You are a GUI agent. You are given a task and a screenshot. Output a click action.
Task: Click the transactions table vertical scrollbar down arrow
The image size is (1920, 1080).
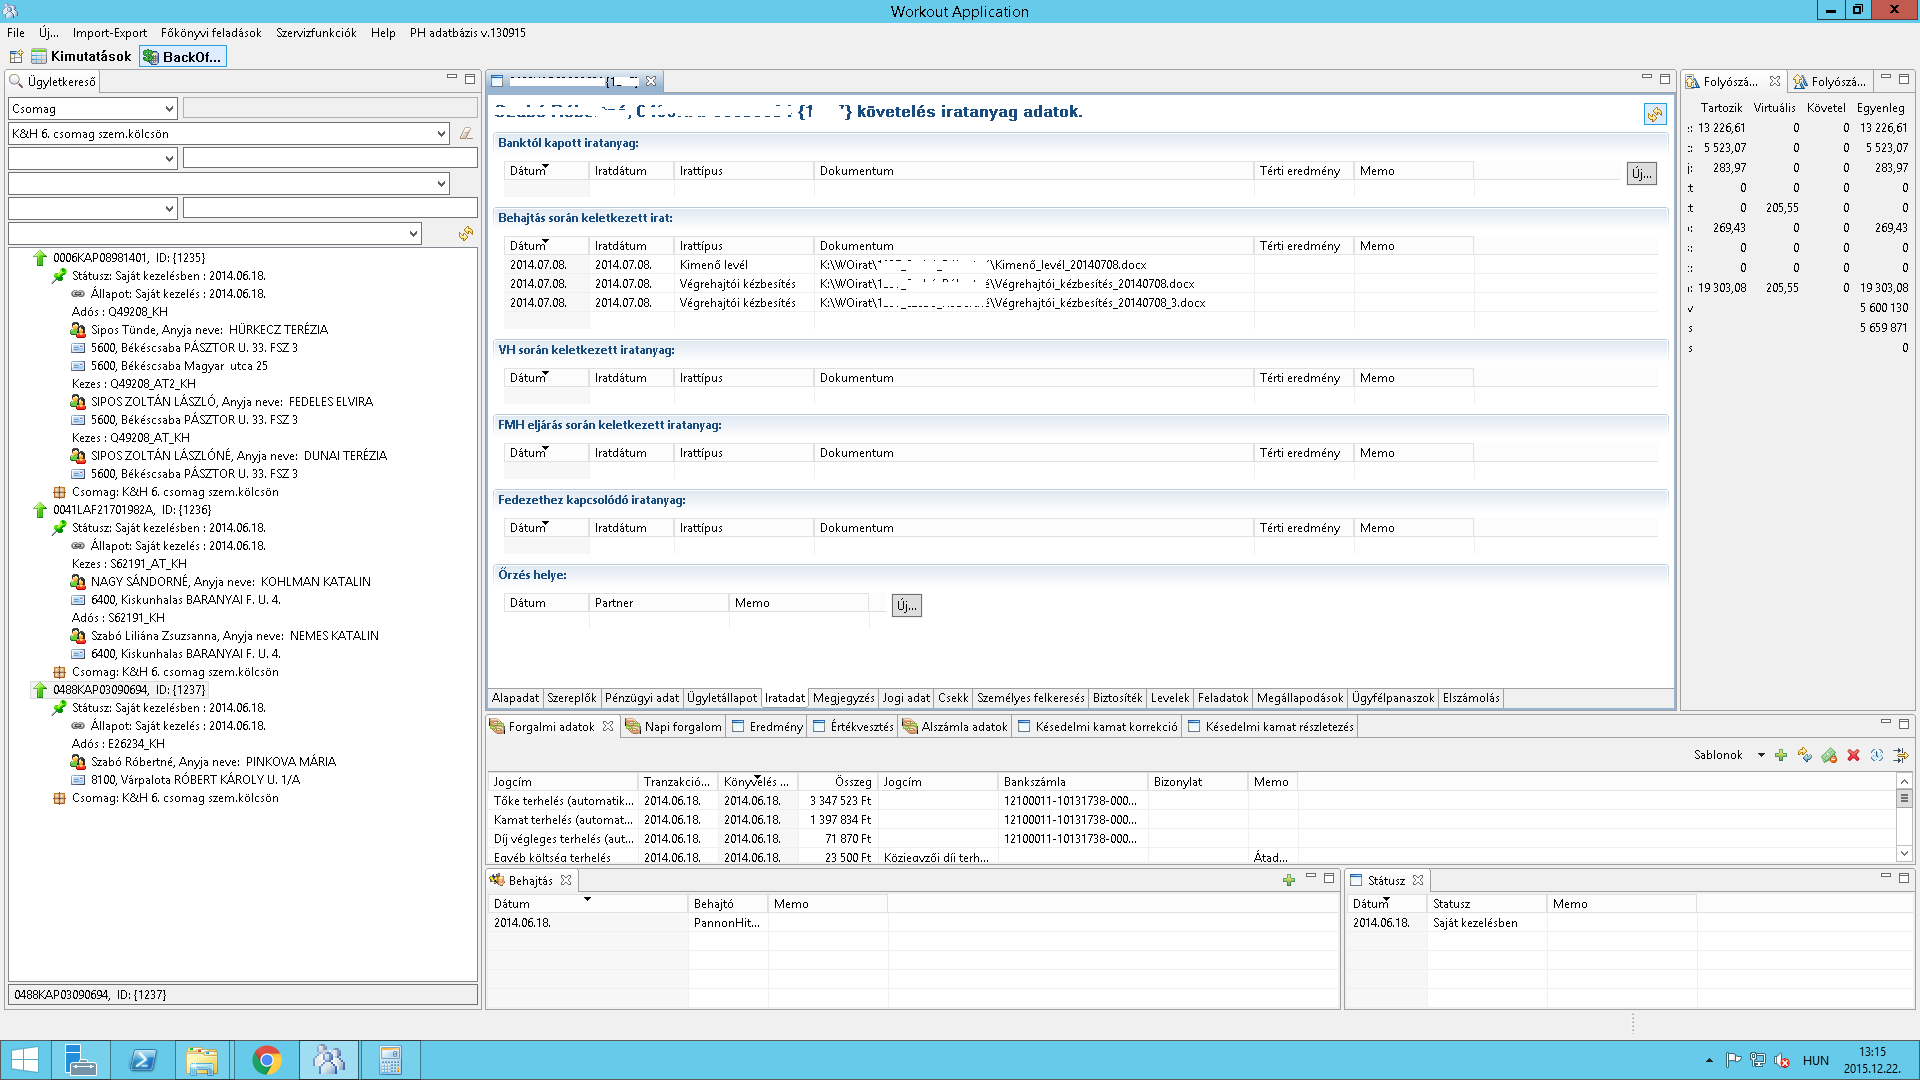[1904, 854]
